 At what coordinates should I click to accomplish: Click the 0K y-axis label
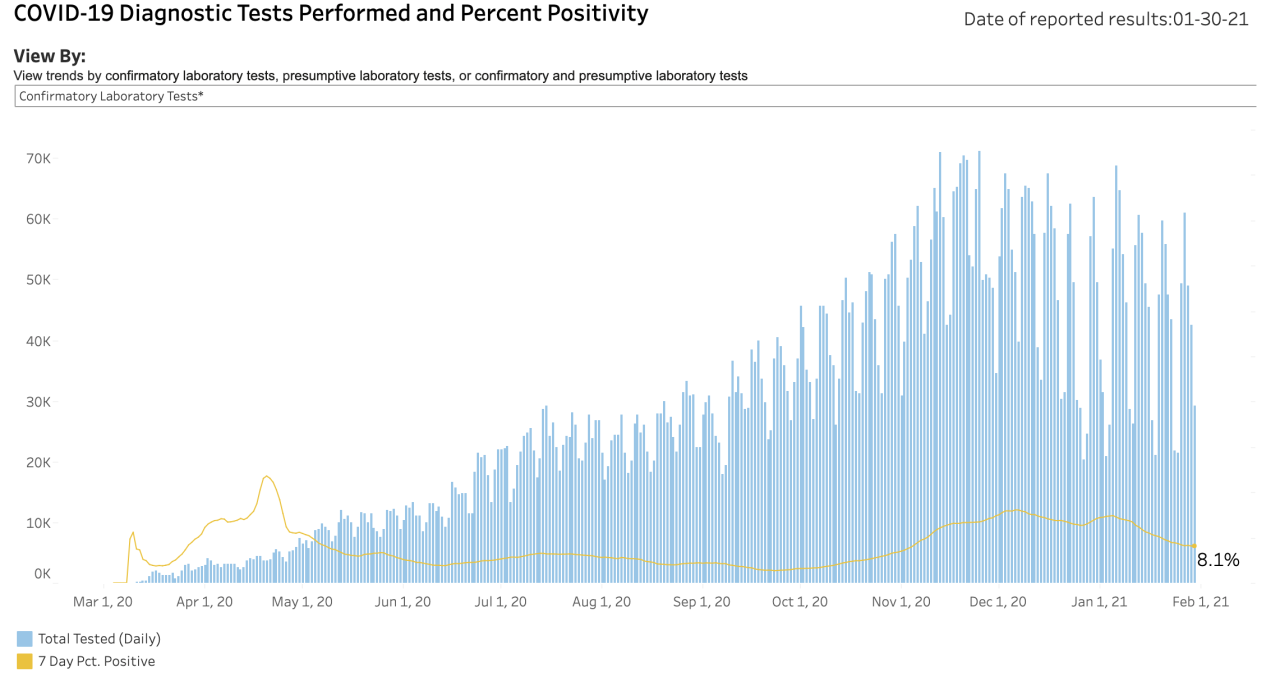tap(42, 574)
